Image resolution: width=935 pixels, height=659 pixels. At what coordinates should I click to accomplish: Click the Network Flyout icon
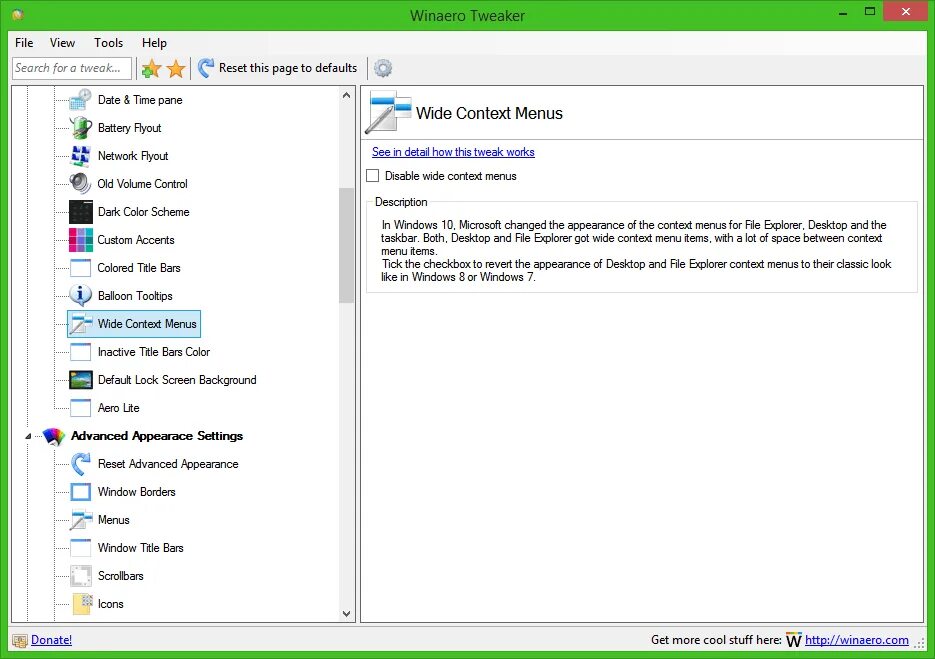[x=81, y=156]
